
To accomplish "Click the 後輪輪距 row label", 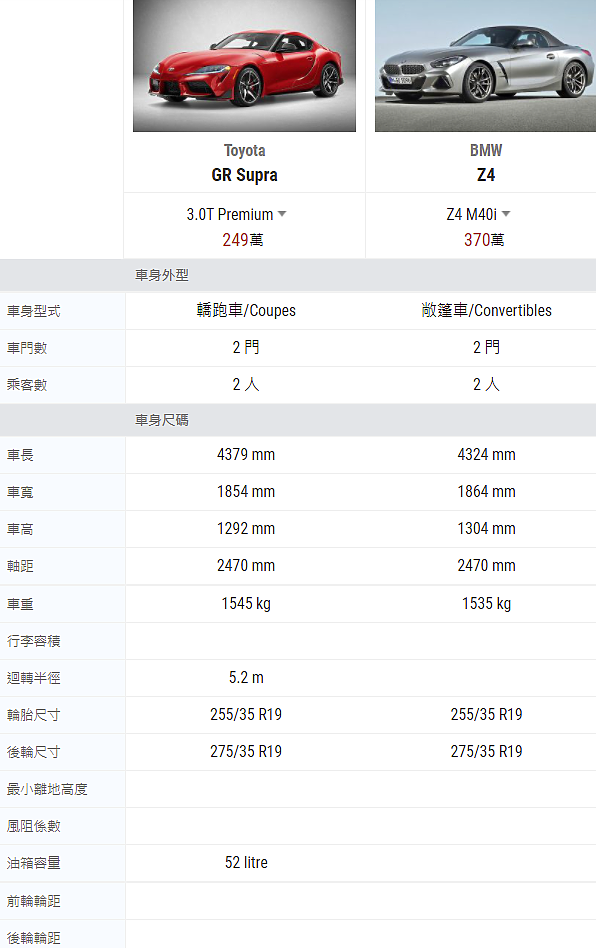I will (33, 938).
